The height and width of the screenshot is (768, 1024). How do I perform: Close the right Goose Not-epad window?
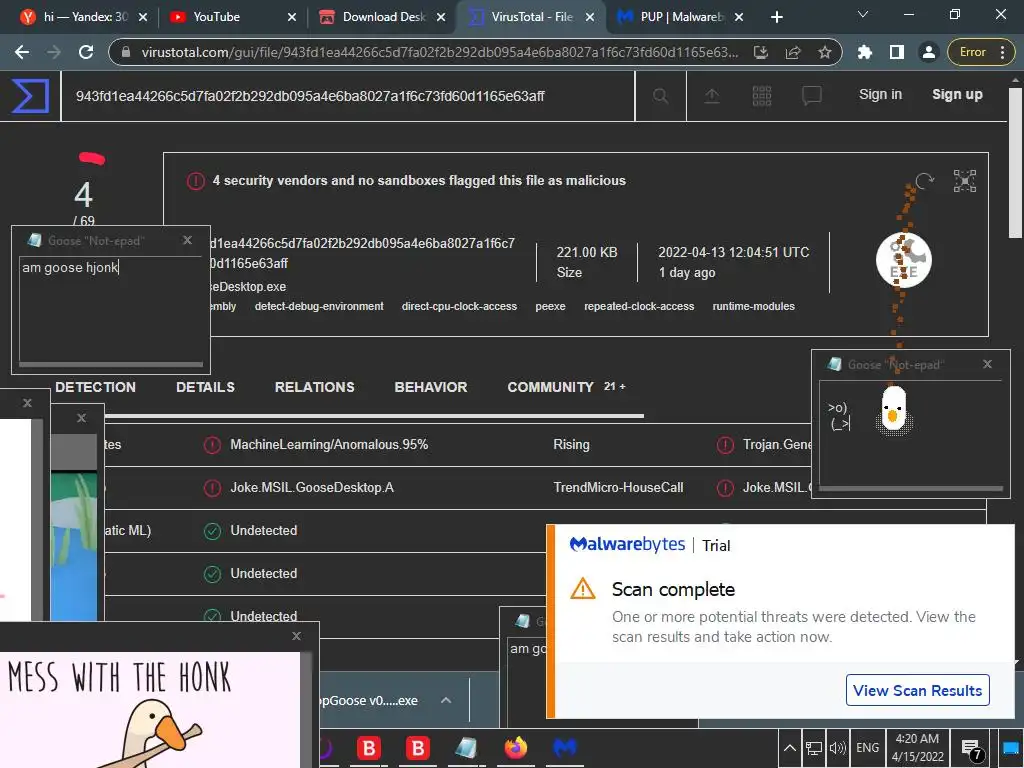point(987,364)
